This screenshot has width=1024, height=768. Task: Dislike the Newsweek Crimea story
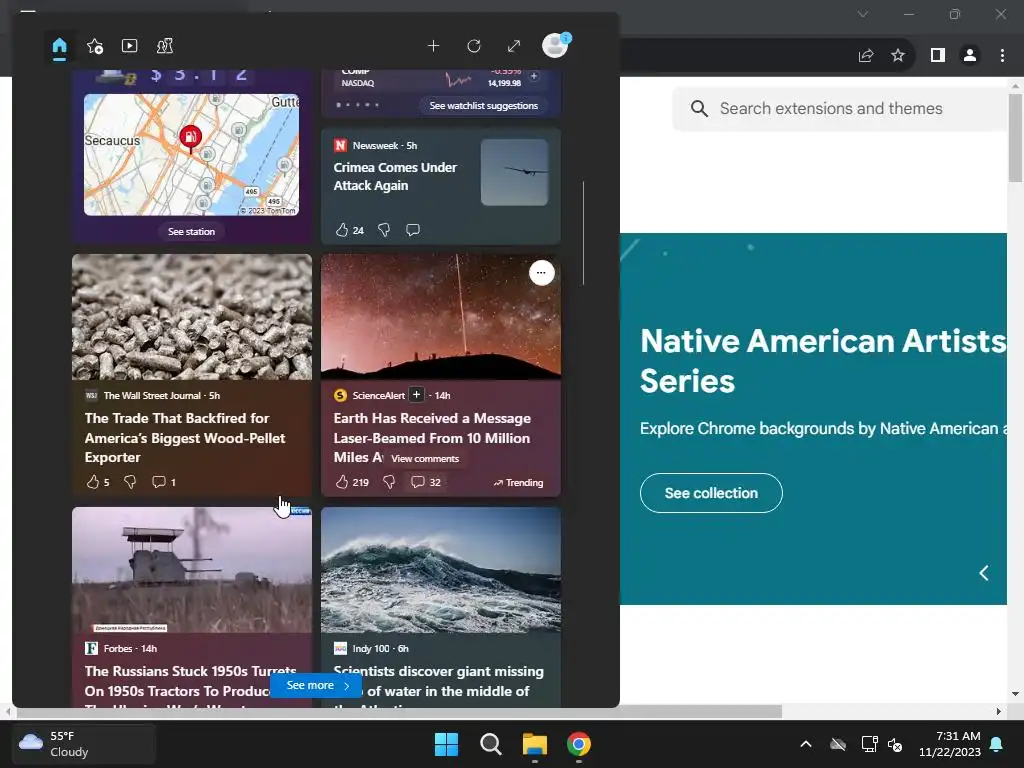(384, 230)
